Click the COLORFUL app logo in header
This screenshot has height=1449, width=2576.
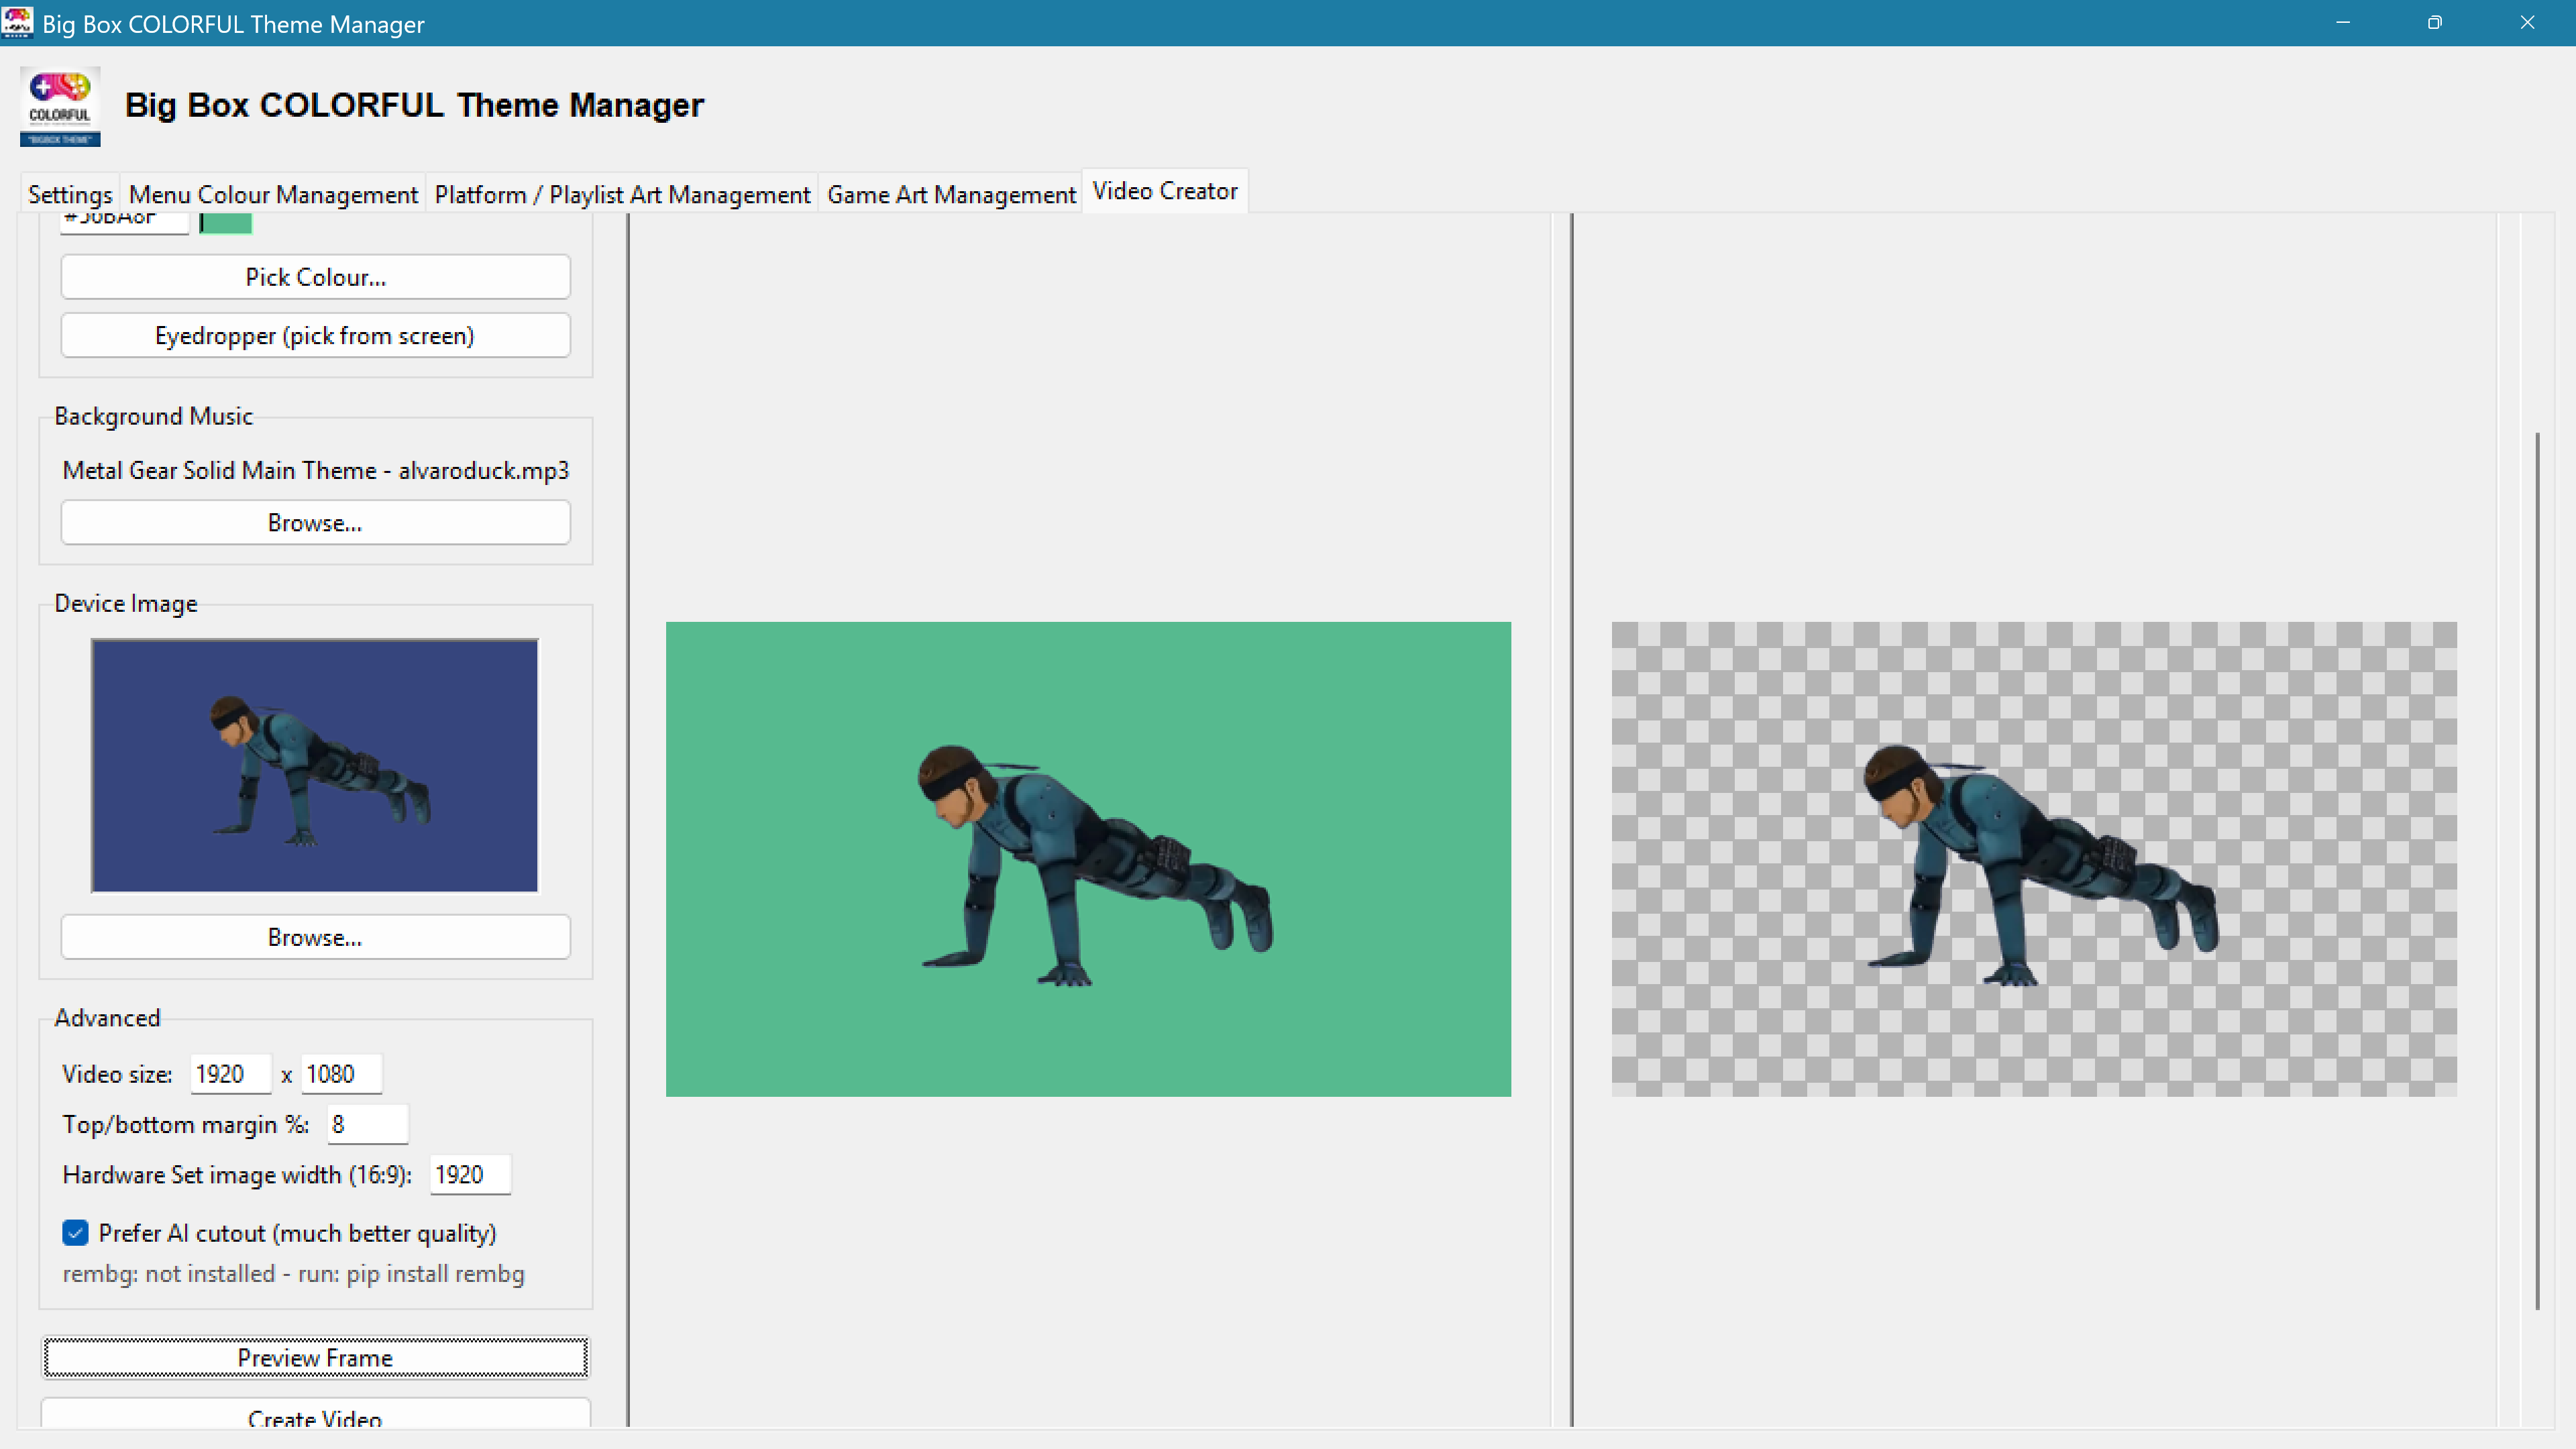click(x=60, y=106)
